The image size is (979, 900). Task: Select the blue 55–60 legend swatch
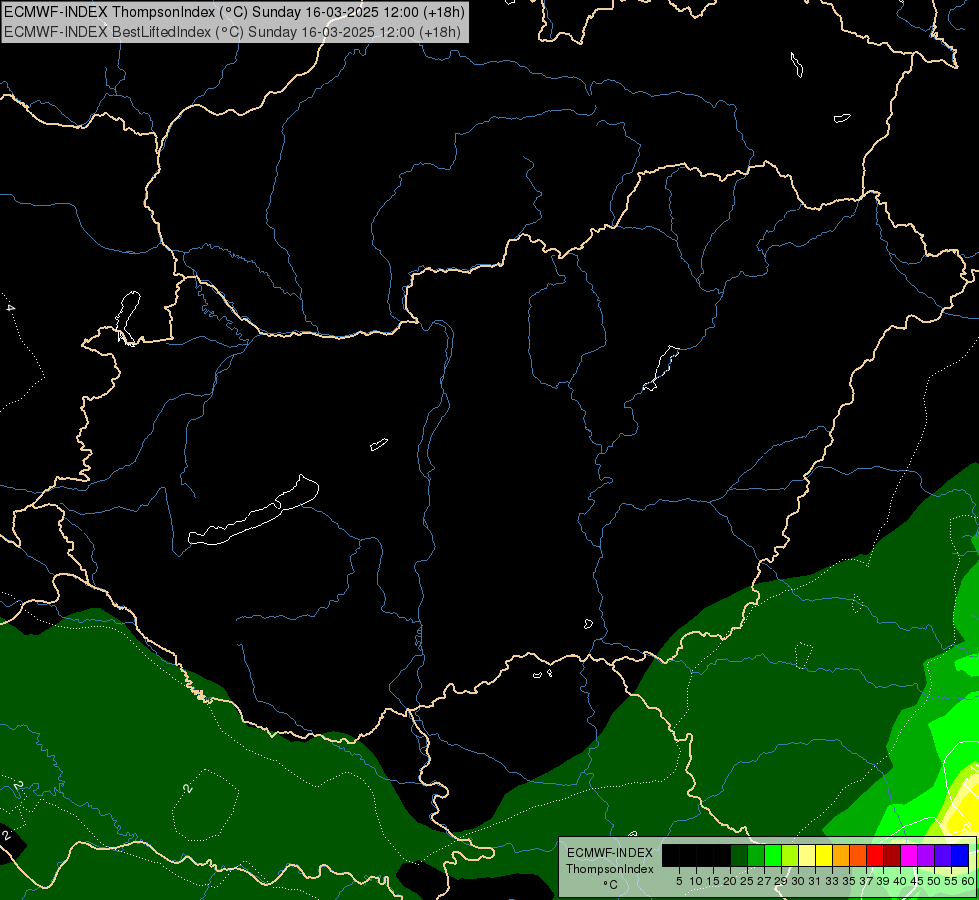pos(960,855)
